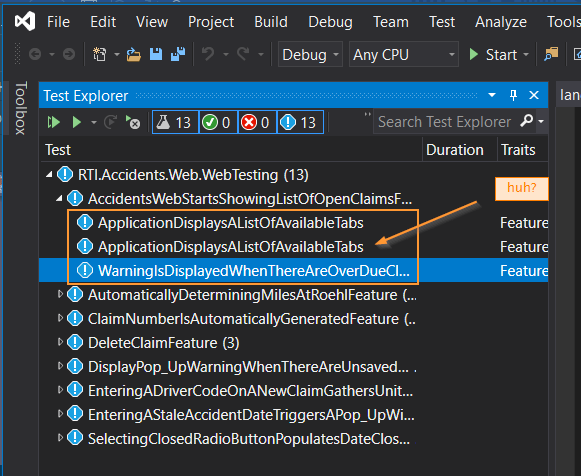
Task: Click the Undo arrow in toolbar
Action: click(x=208, y=54)
